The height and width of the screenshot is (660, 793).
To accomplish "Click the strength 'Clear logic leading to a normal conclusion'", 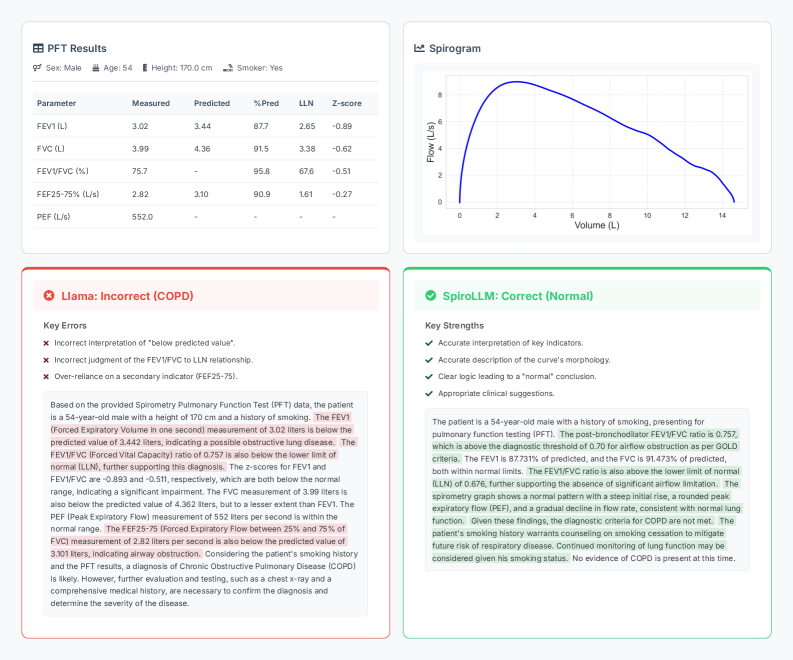I will 517,377.
